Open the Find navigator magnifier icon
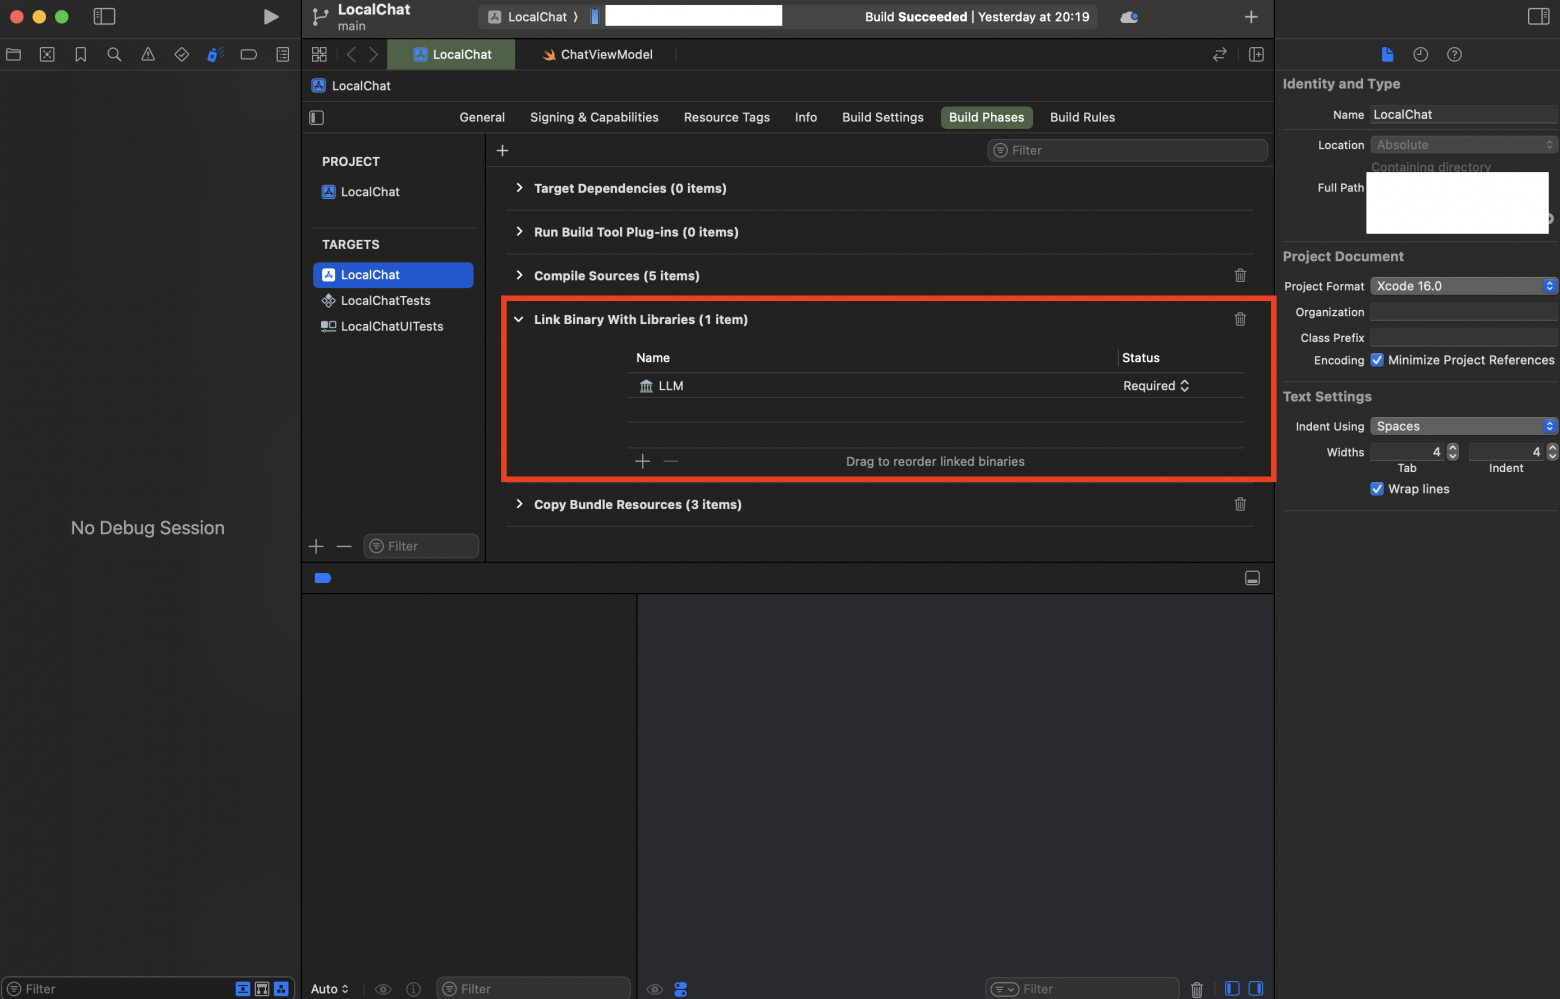This screenshot has height=999, width=1560. (x=114, y=55)
